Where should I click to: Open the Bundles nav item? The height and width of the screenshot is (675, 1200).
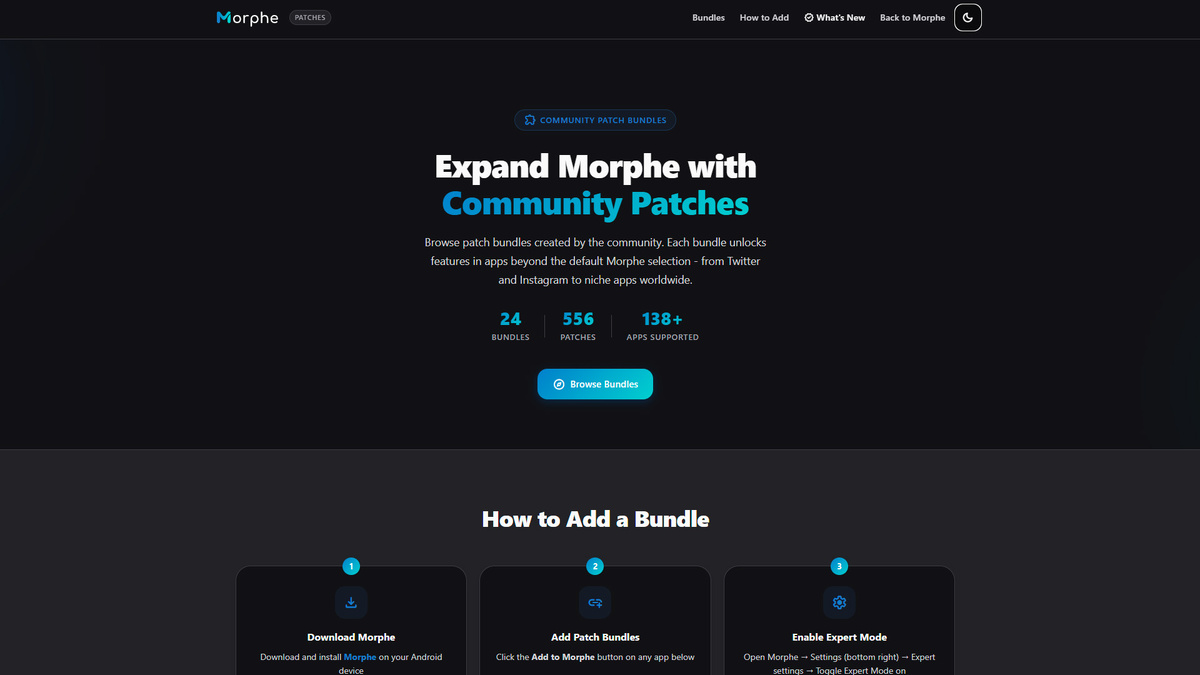(708, 18)
